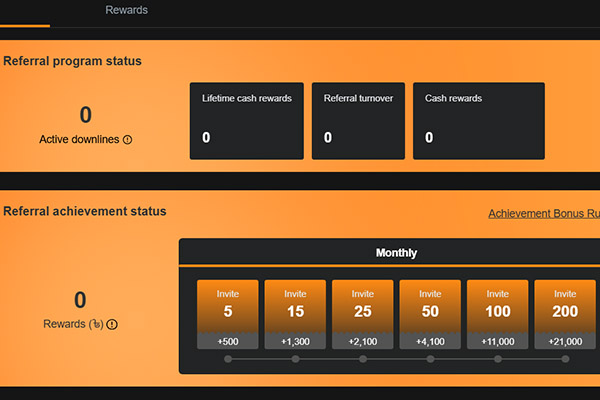Click the info icon next to Rewards

(112, 324)
